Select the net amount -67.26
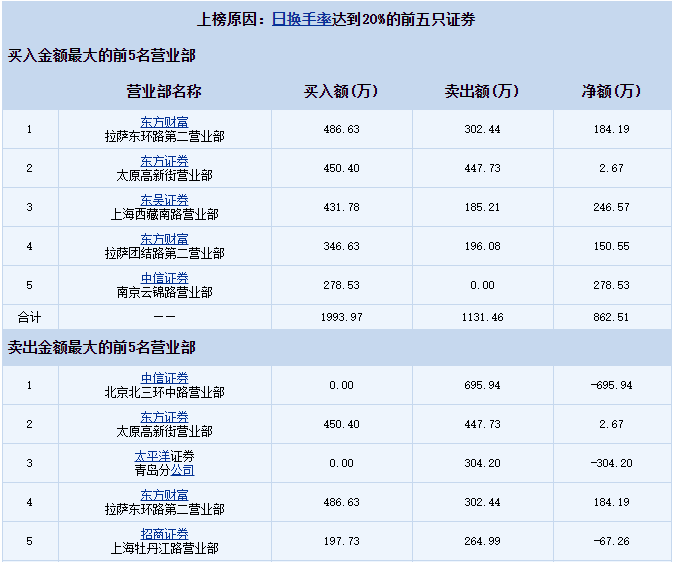 611,541
